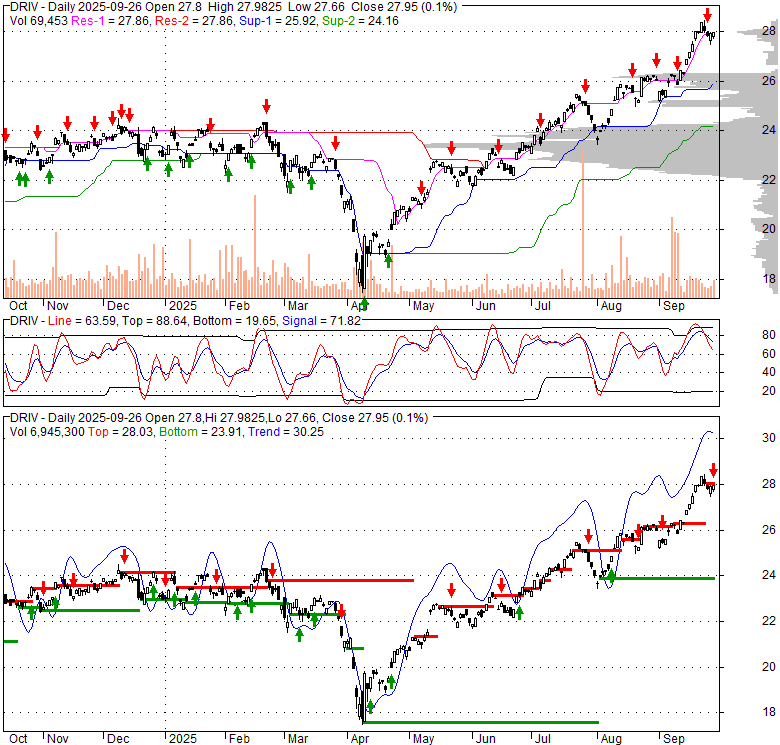
Task: Select 'Aug' on the lower chart date axis
Action: tap(611, 739)
